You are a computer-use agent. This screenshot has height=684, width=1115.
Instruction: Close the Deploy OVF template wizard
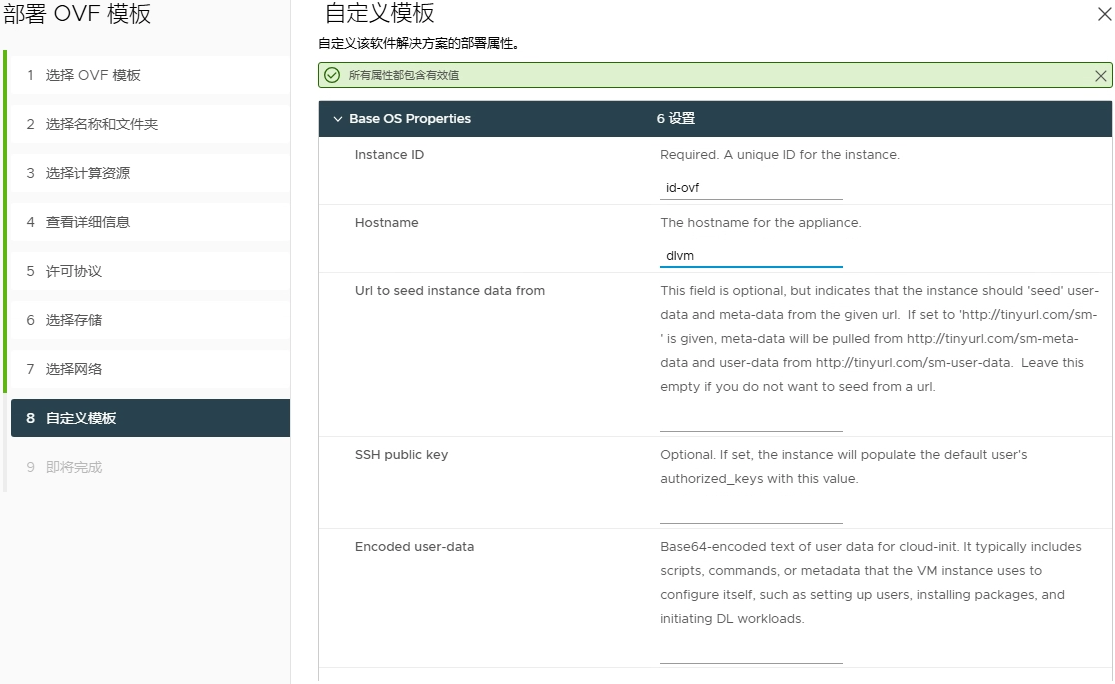coord(1103,14)
